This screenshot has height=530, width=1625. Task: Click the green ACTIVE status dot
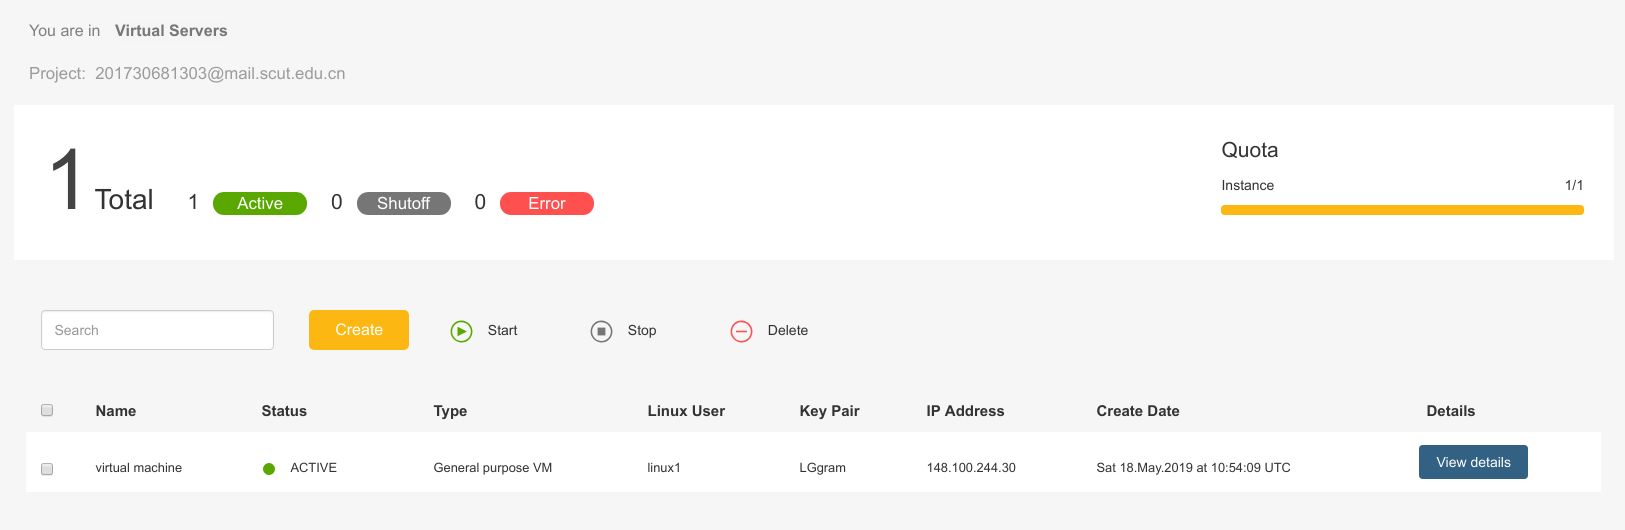pyautogui.click(x=269, y=468)
